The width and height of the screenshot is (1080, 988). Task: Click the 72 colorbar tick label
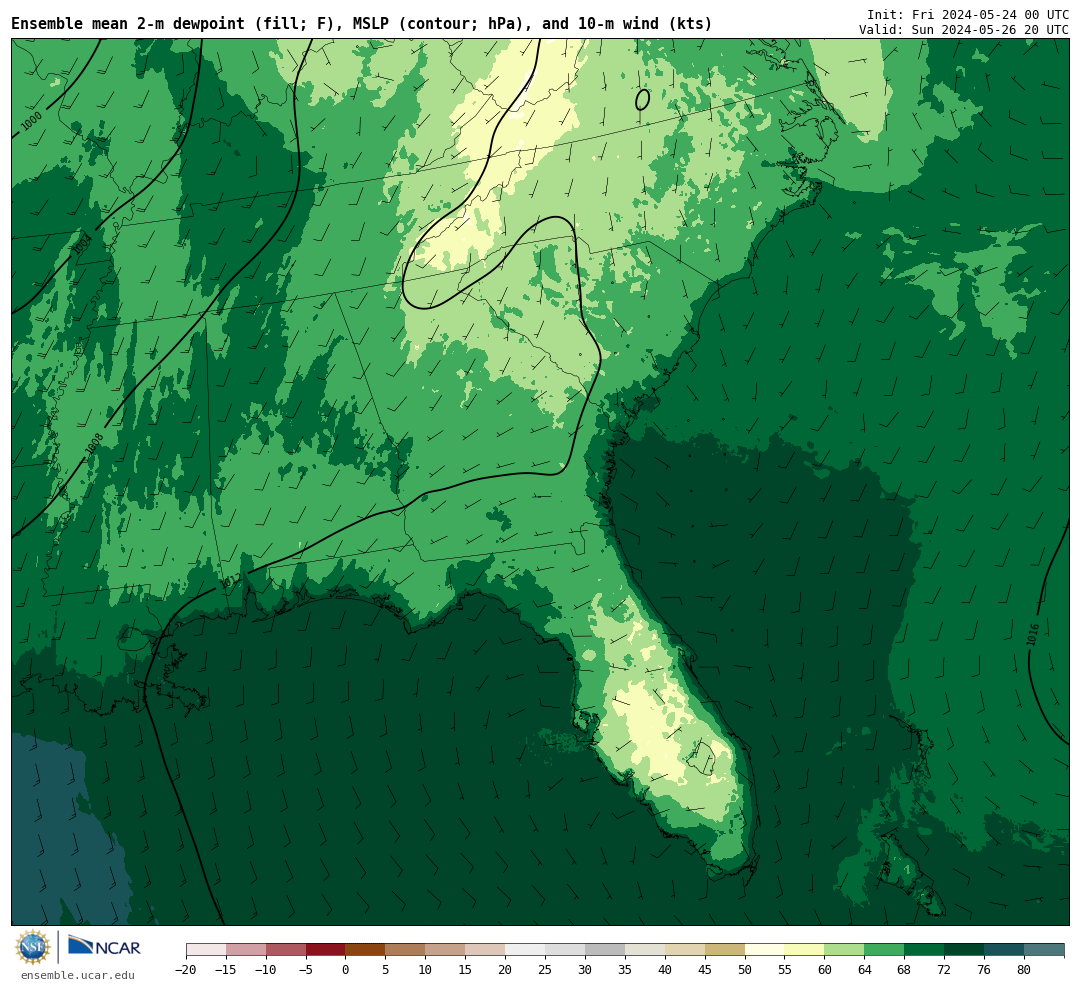[x=944, y=970]
